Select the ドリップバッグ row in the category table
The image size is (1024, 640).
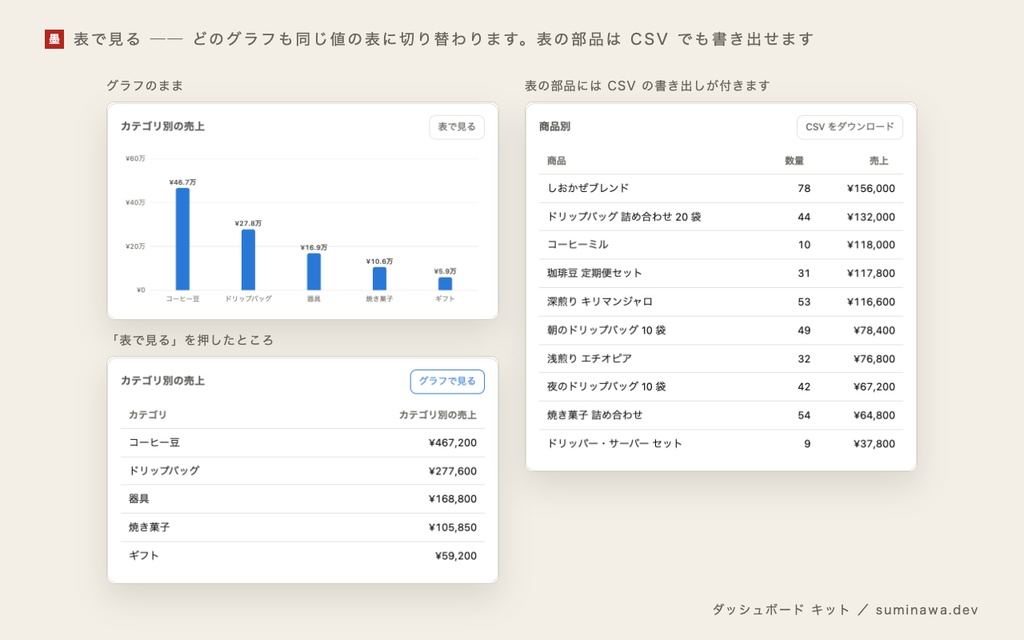click(x=302, y=471)
